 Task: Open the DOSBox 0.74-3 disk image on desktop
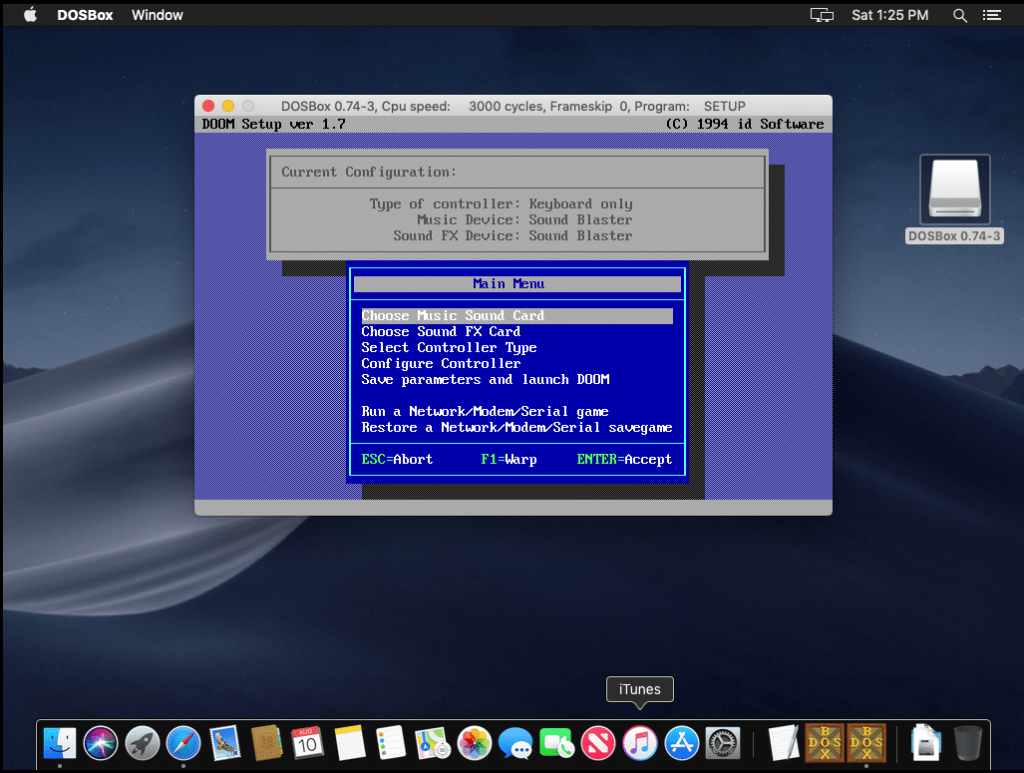click(x=953, y=190)
